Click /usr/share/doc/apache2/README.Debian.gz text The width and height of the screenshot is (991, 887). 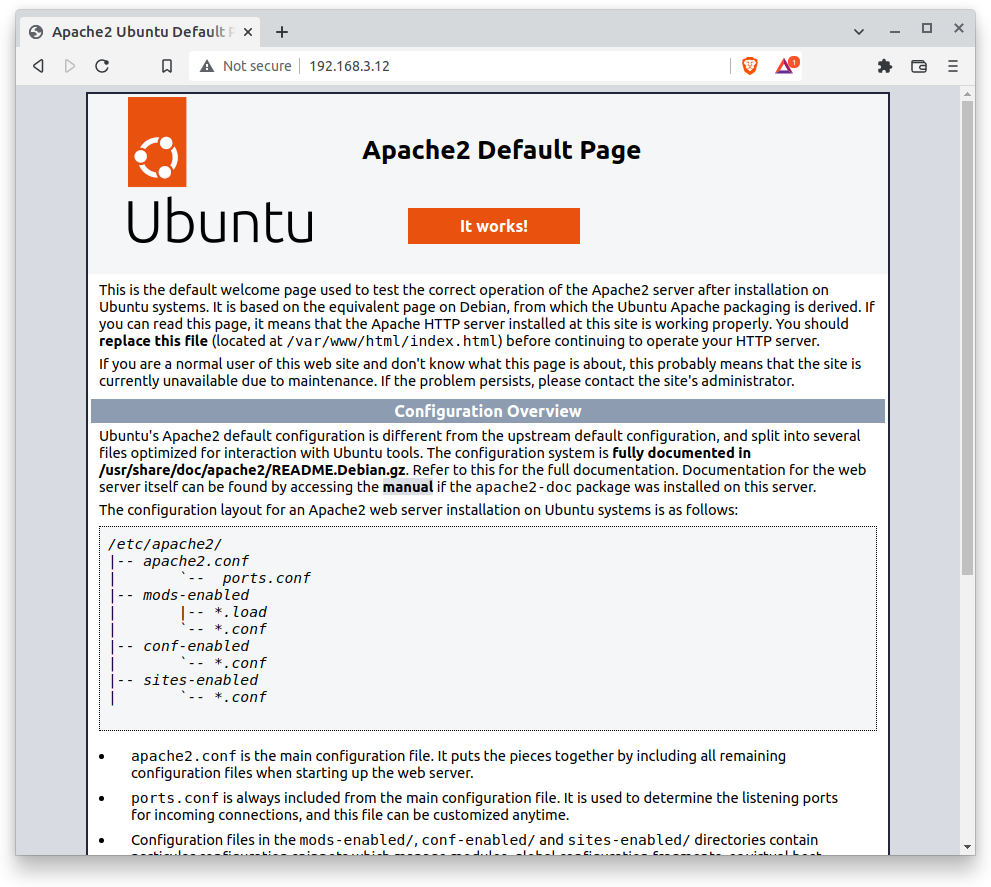point(252,470)
